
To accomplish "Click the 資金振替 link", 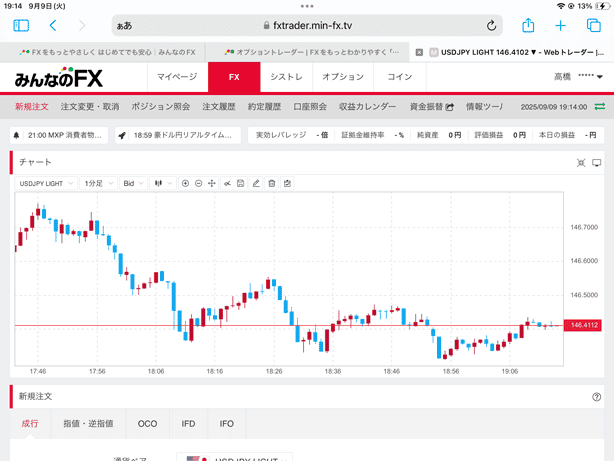I will [432, 106].
